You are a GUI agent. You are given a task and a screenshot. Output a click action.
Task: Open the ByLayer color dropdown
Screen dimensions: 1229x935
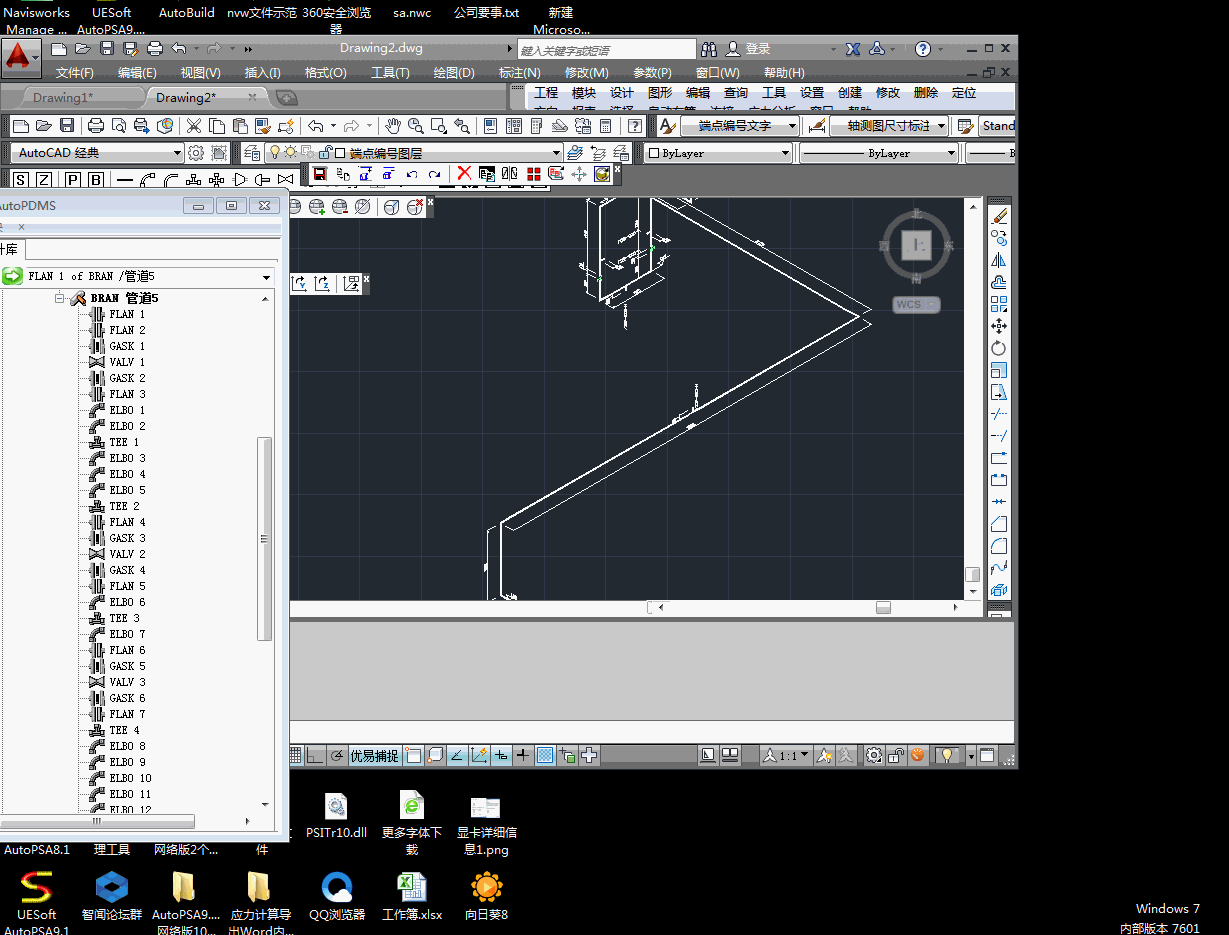[x=716, y=153]
